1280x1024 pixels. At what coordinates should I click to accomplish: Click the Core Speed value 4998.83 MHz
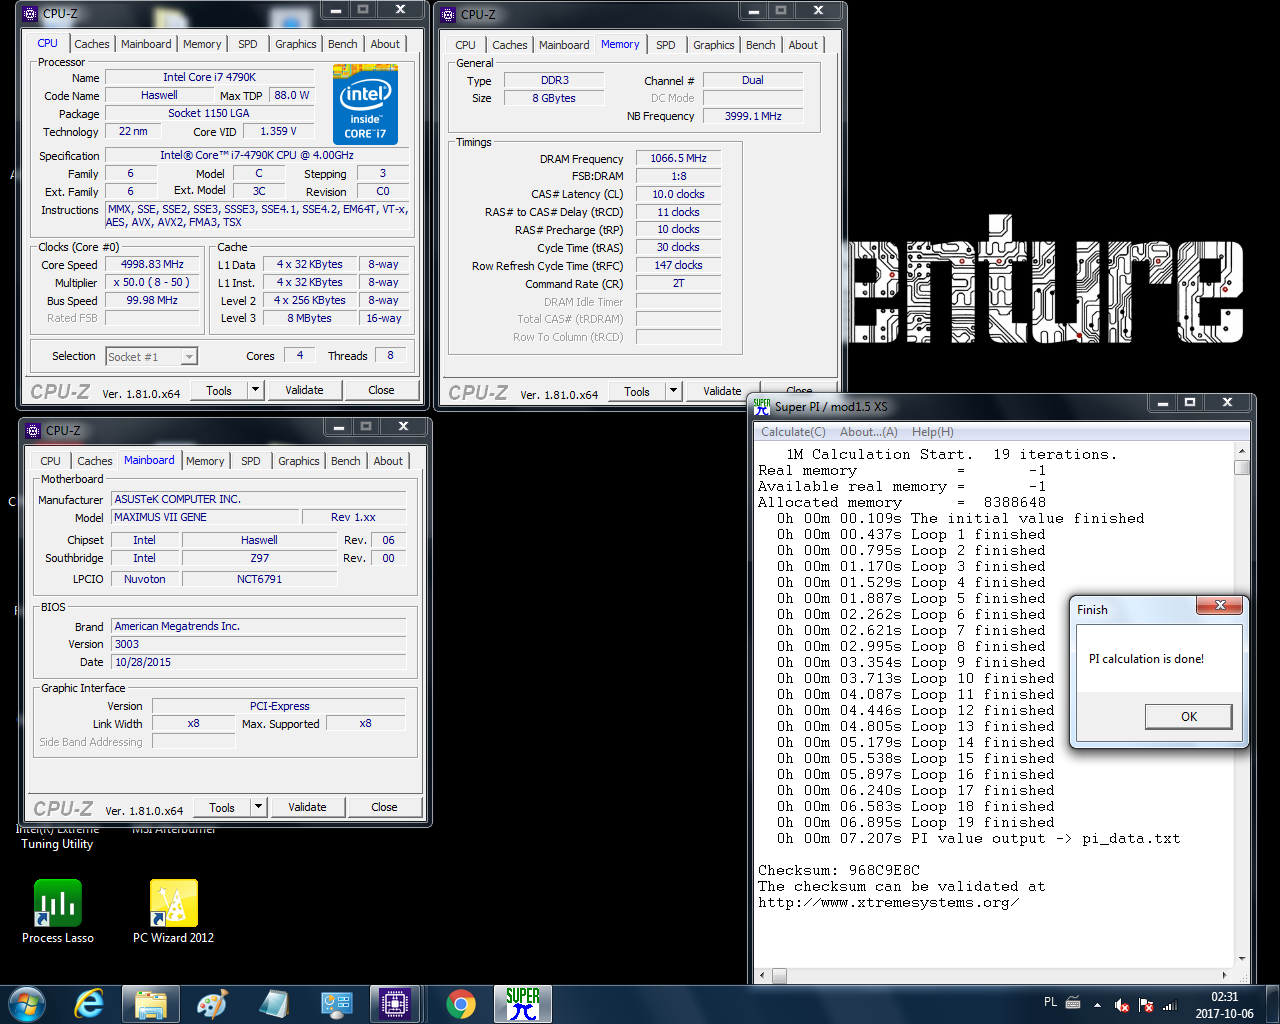click(x=152, y=265)
